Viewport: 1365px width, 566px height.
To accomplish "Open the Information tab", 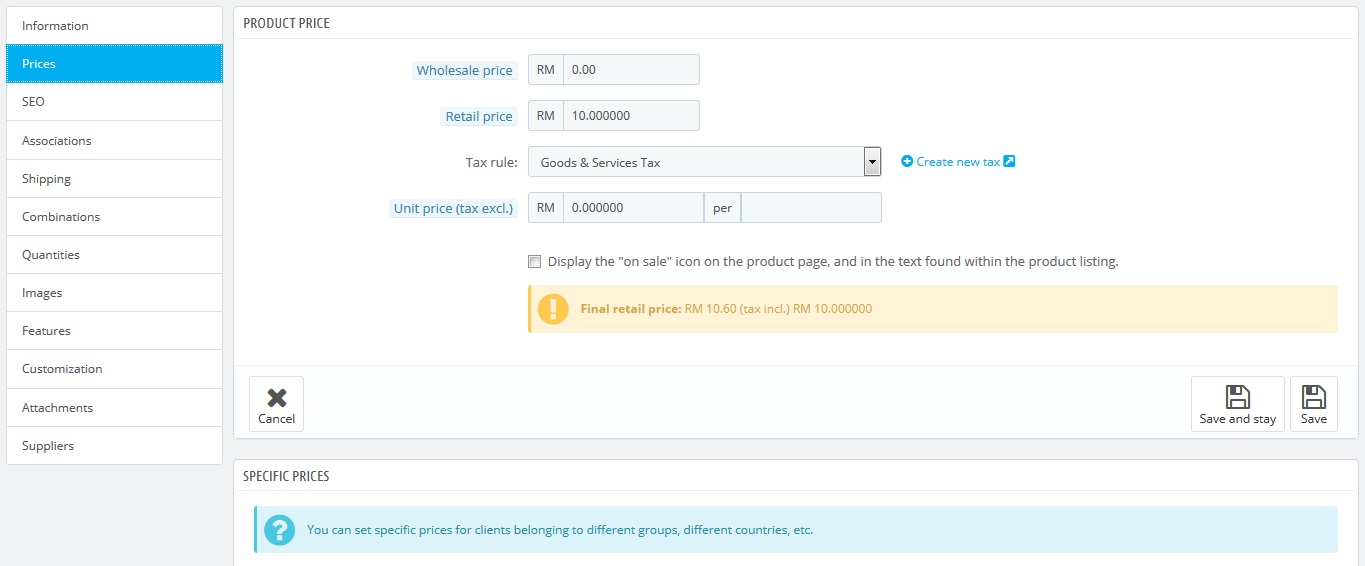I will (x=114, y=26).
